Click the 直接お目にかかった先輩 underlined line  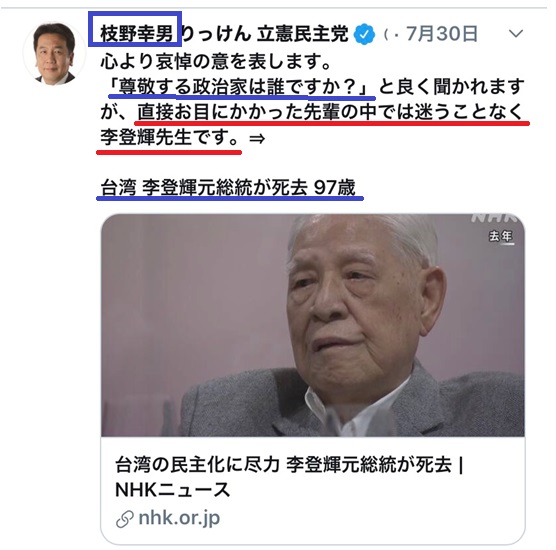coord(330,112)
